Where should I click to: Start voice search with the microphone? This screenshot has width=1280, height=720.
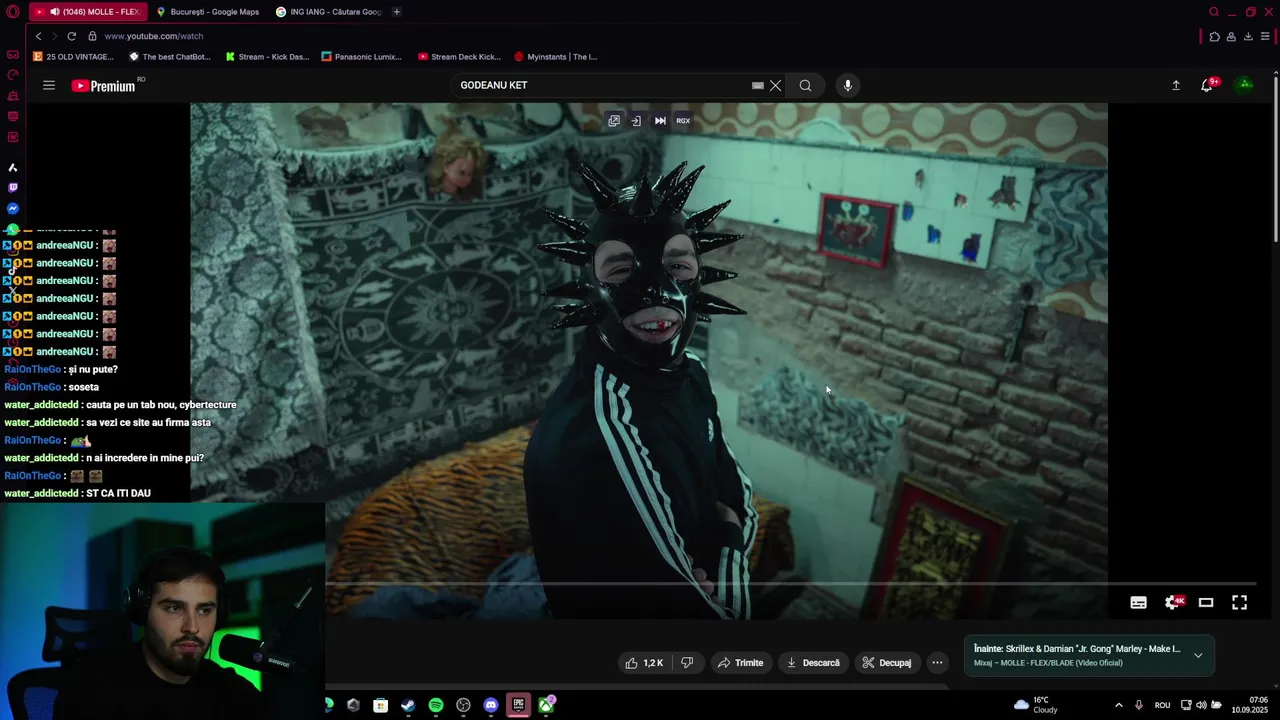tap(847, 85)
